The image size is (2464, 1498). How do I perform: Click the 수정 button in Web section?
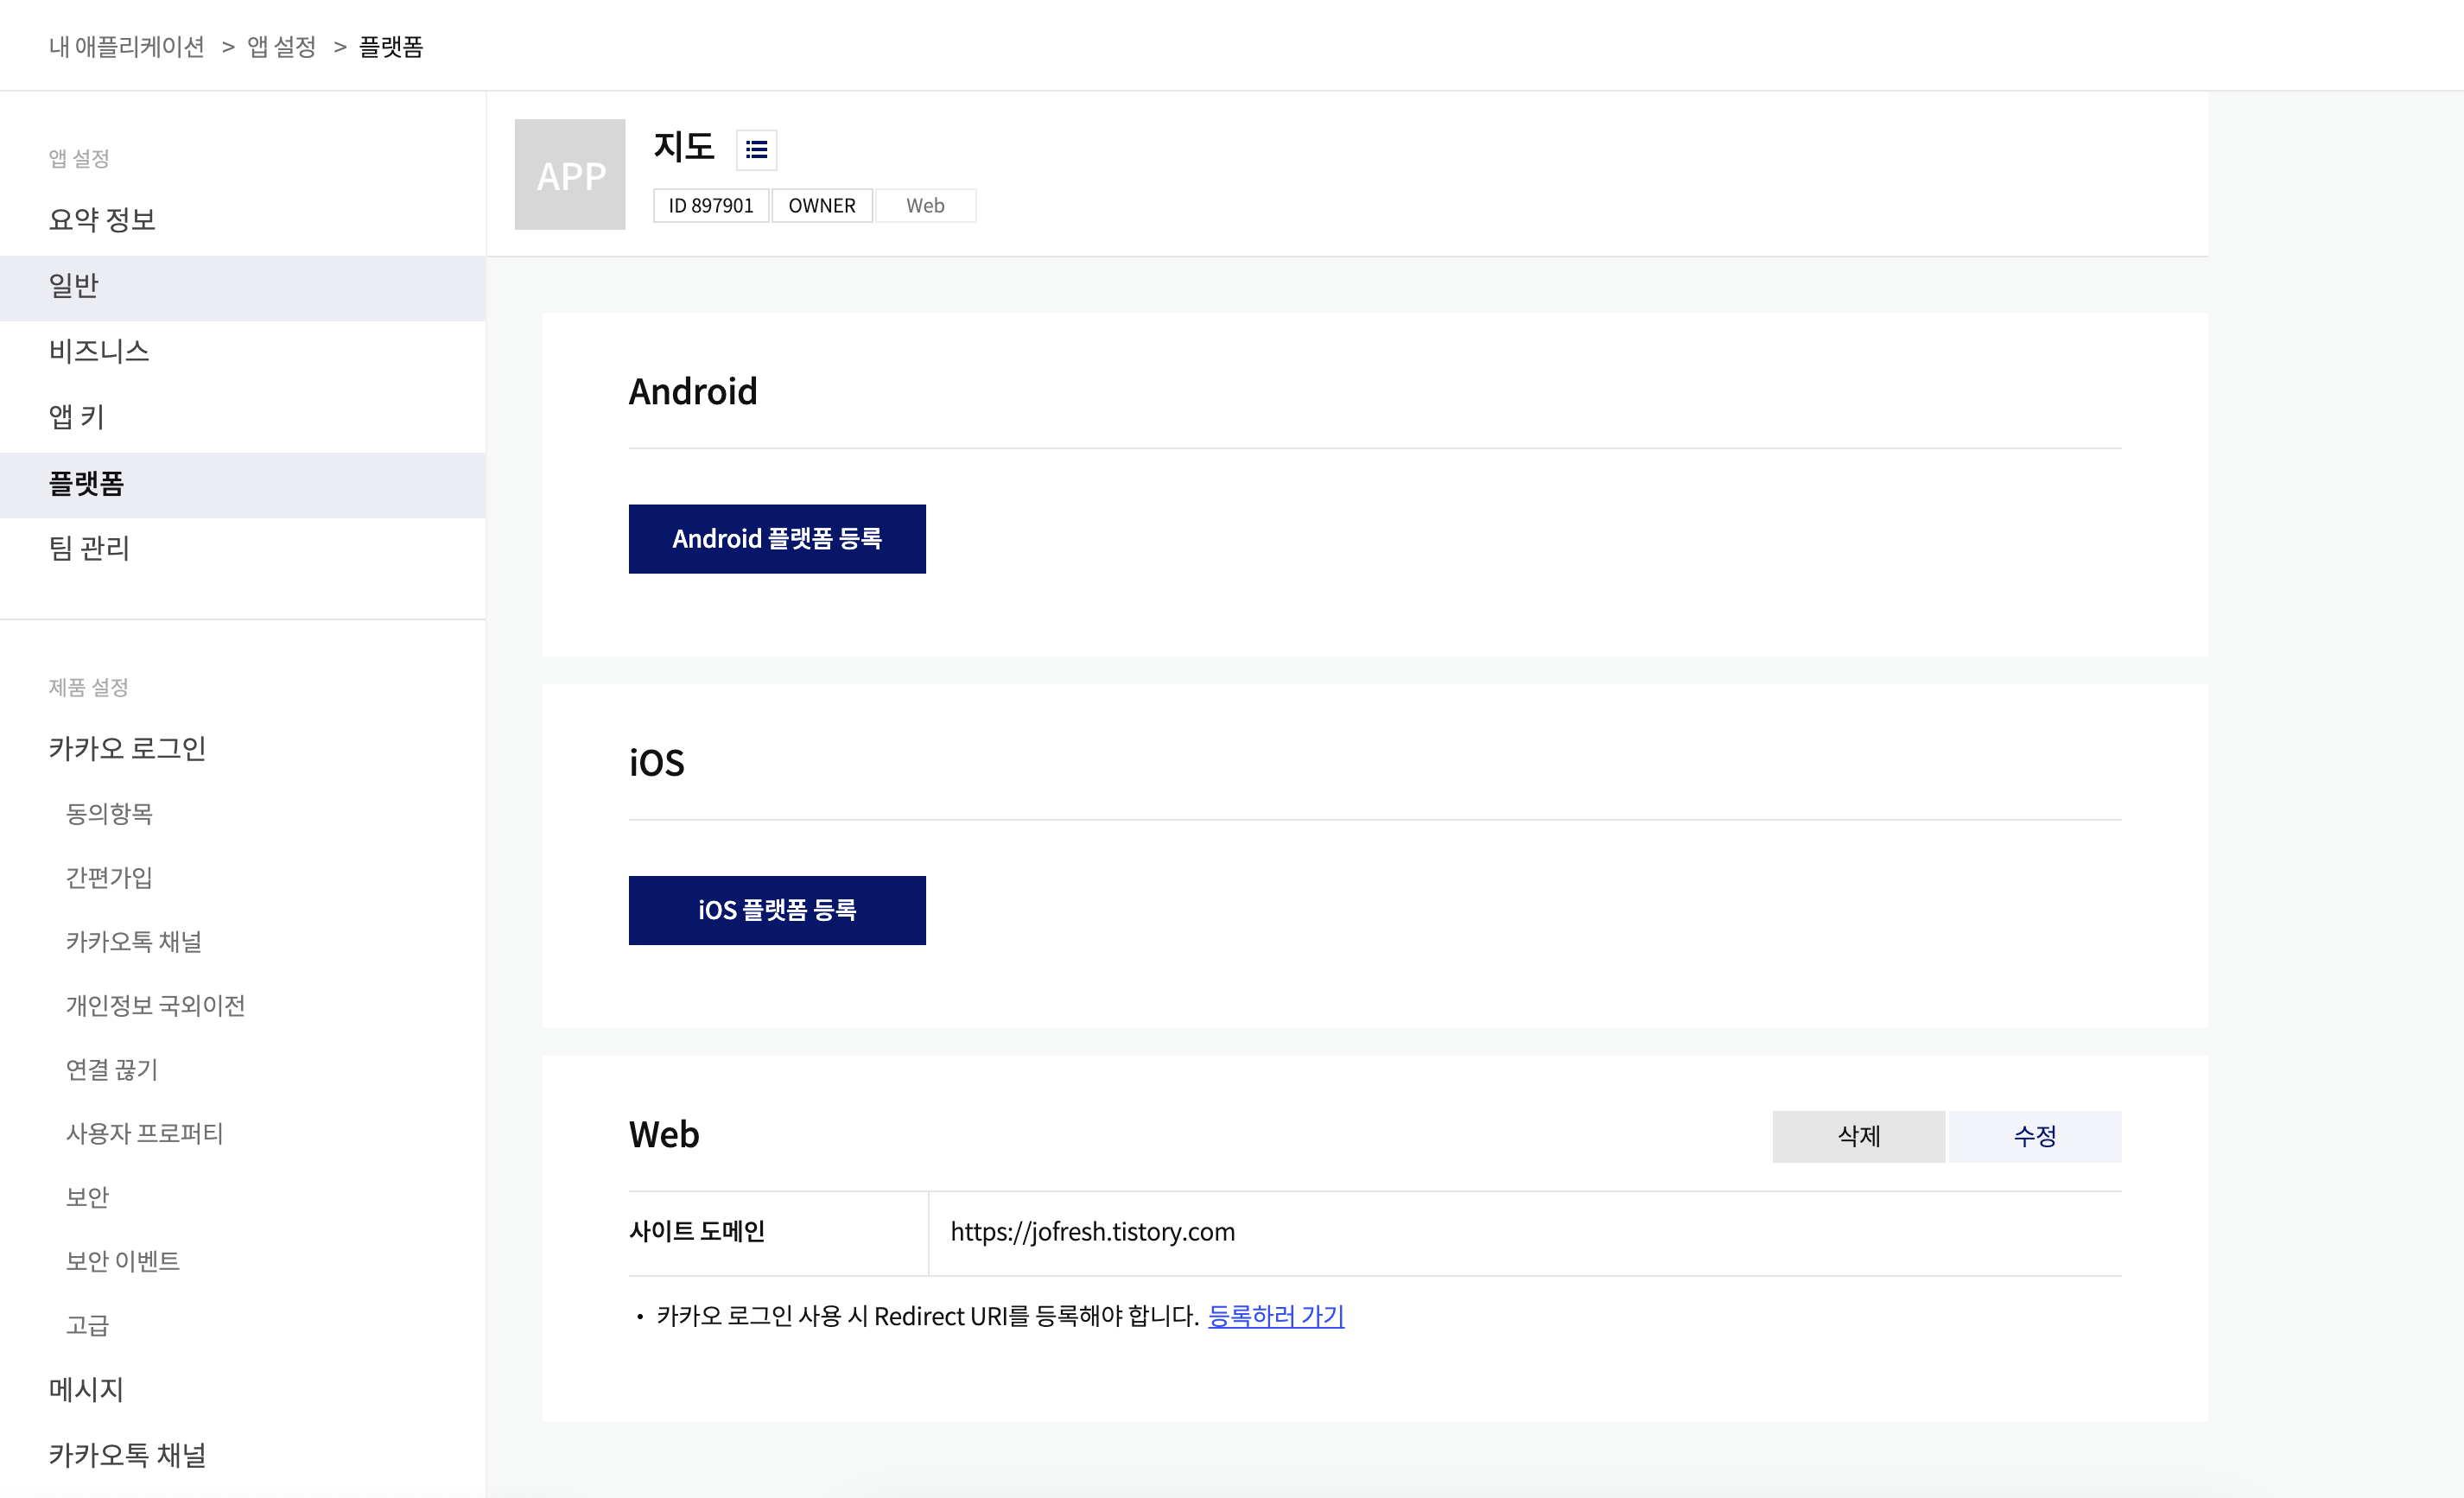[2034, 1136]
